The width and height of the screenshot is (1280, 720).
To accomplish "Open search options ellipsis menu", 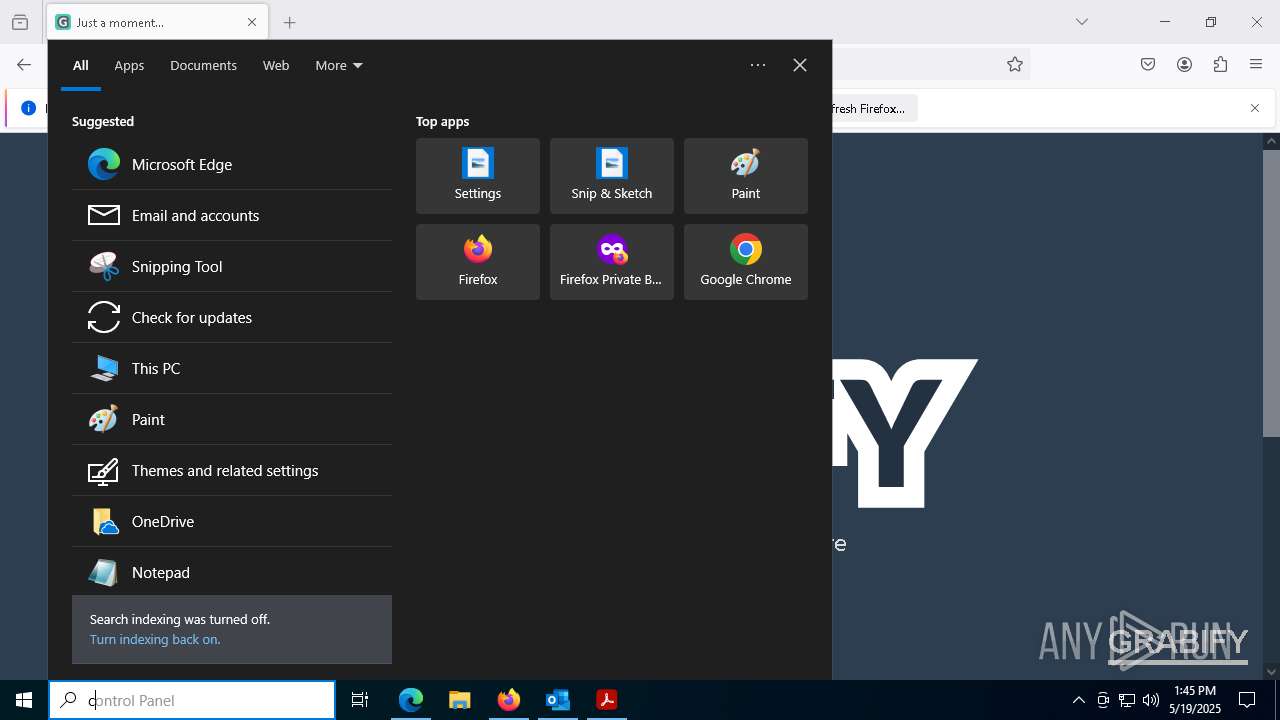I will point(758,65).
